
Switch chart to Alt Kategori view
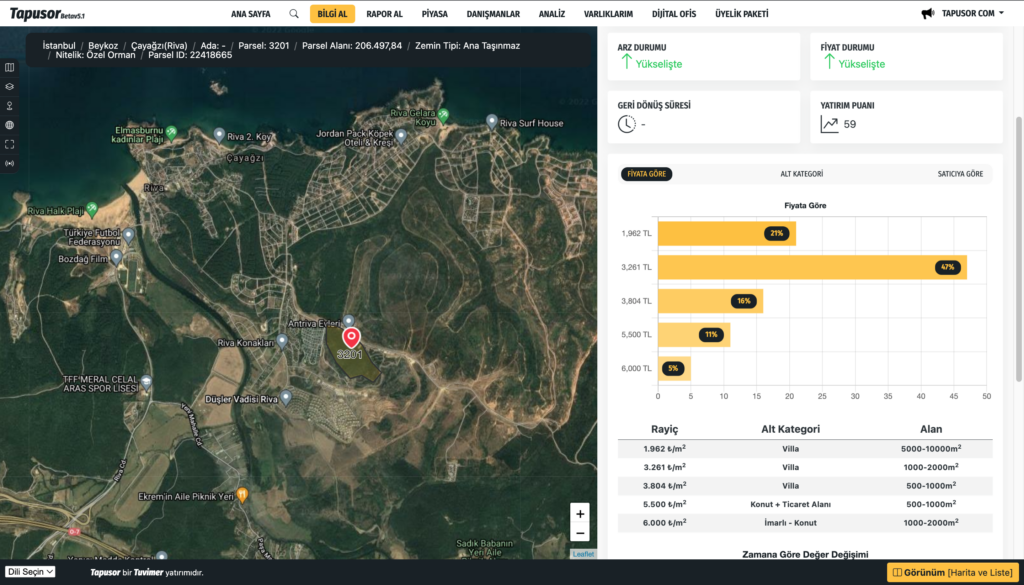click(801, 174)
